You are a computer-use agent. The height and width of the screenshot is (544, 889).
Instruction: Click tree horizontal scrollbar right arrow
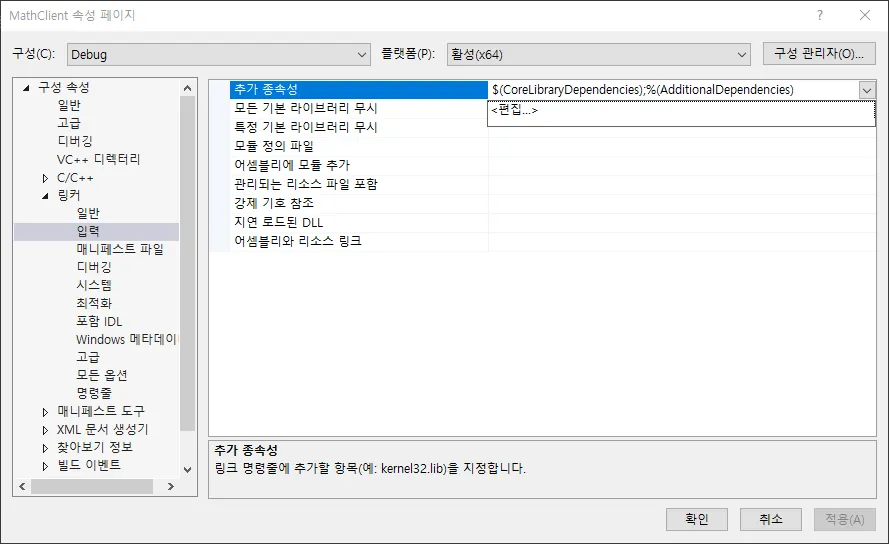click(171, 487)
